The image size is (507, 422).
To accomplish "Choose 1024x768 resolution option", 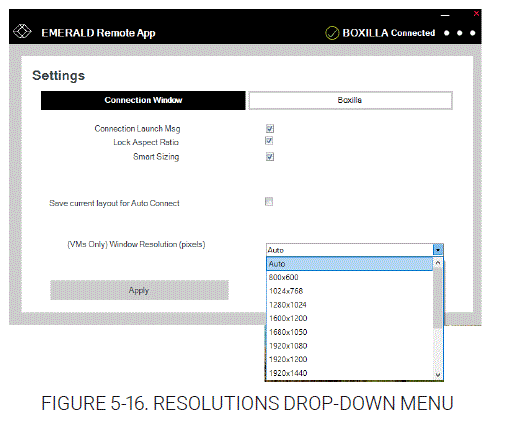I will pyautogui.click(x=349, y=291).
